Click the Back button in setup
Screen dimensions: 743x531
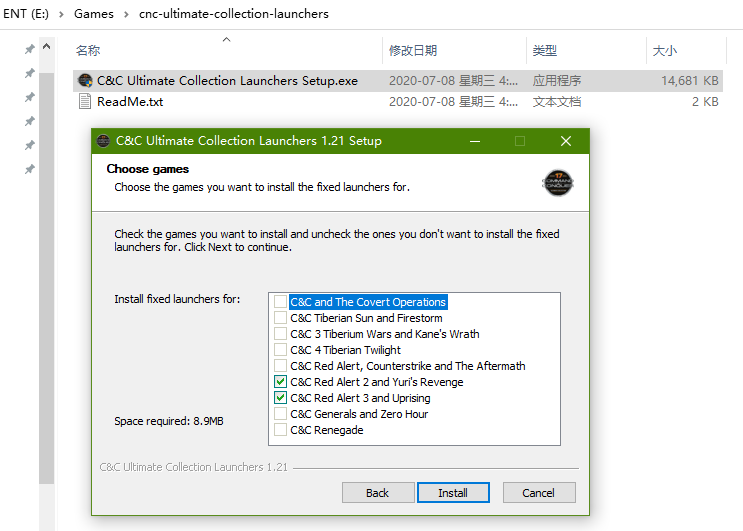click(378, 493)
